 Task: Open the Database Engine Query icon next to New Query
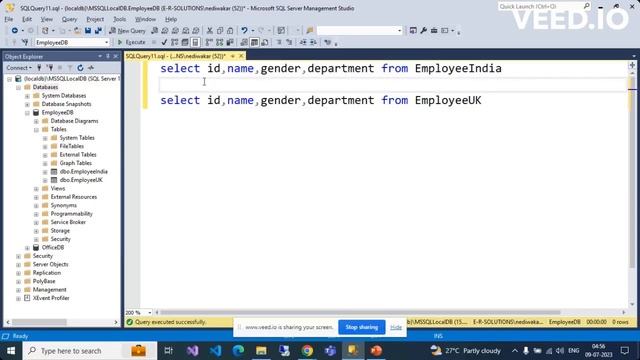click(155, 31)
